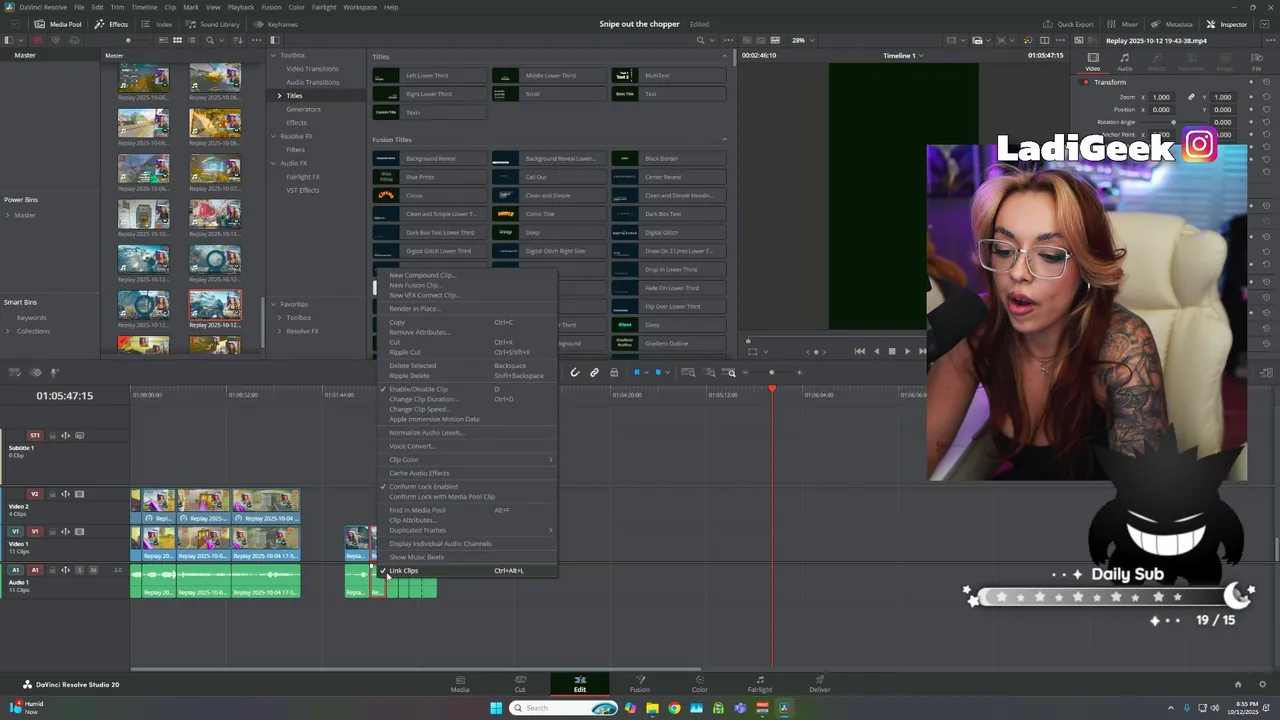Mute the Audio 1 track
The width and height of the screenshot is (1280, 720).
tap(93, 570)
